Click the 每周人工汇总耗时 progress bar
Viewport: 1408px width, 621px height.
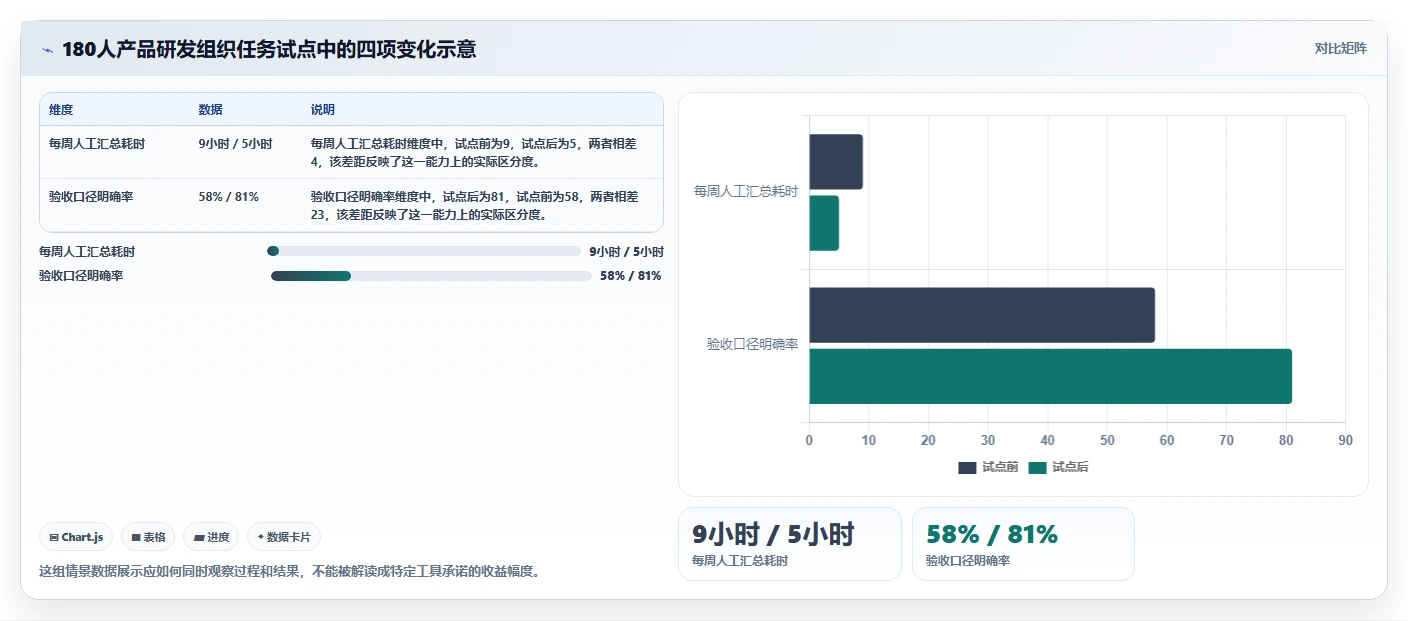(424, 251)
